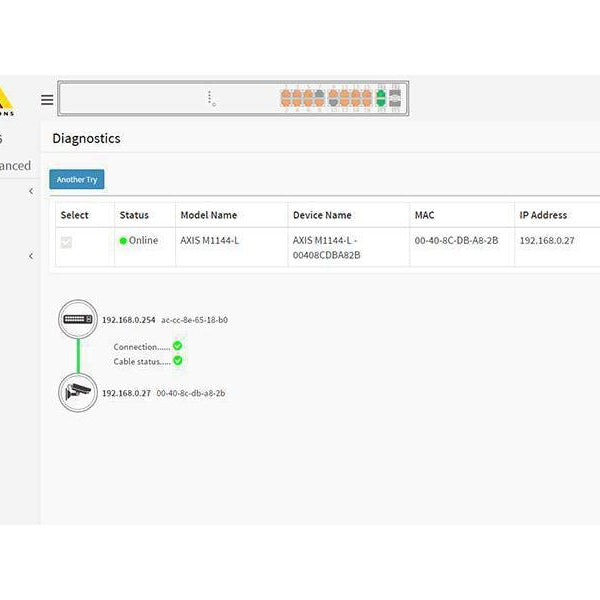The height and width of the screenshot is (600, 600).
Task: Click the gray port in first port group
Action: [320, 94]
